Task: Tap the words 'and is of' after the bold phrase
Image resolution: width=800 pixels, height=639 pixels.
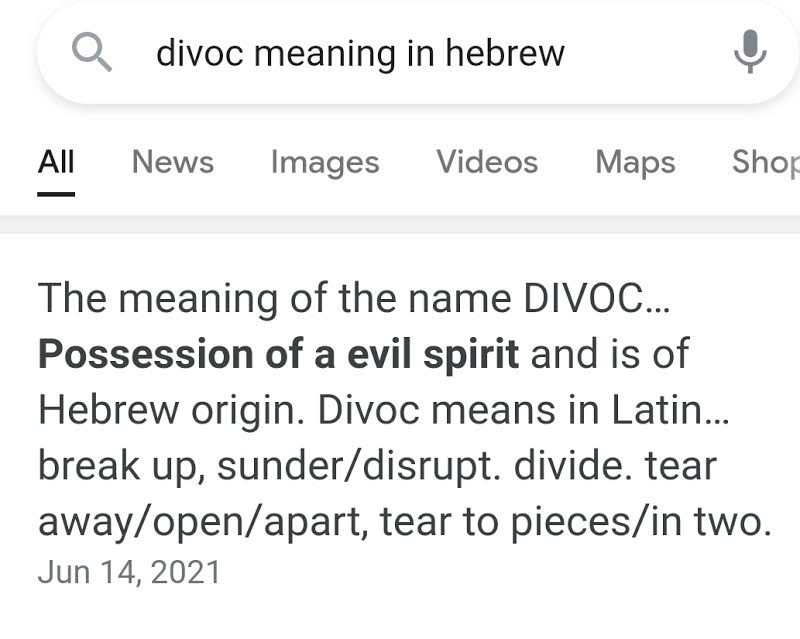Action: [610, 354]
